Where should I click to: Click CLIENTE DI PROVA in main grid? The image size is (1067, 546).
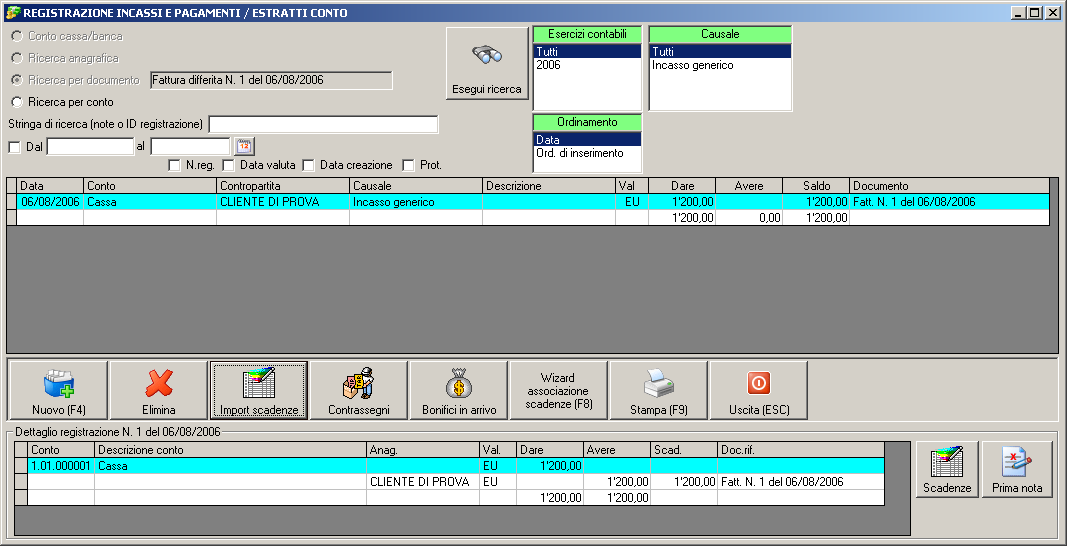click(x=283, y=202)
